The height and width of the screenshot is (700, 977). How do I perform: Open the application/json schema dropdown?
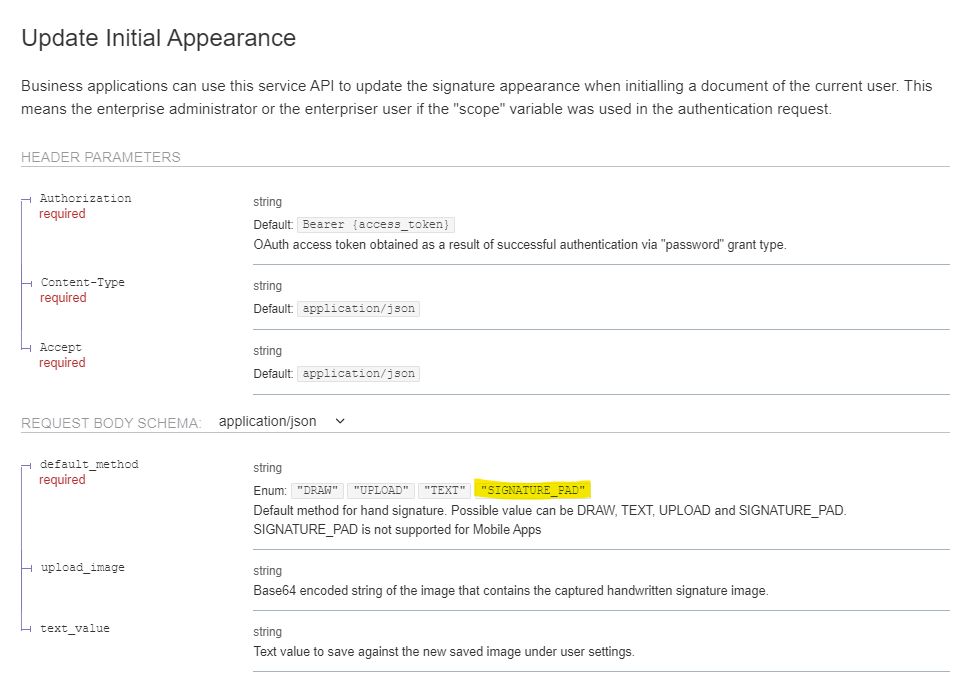pyautogui.click(x=282, y=422)
